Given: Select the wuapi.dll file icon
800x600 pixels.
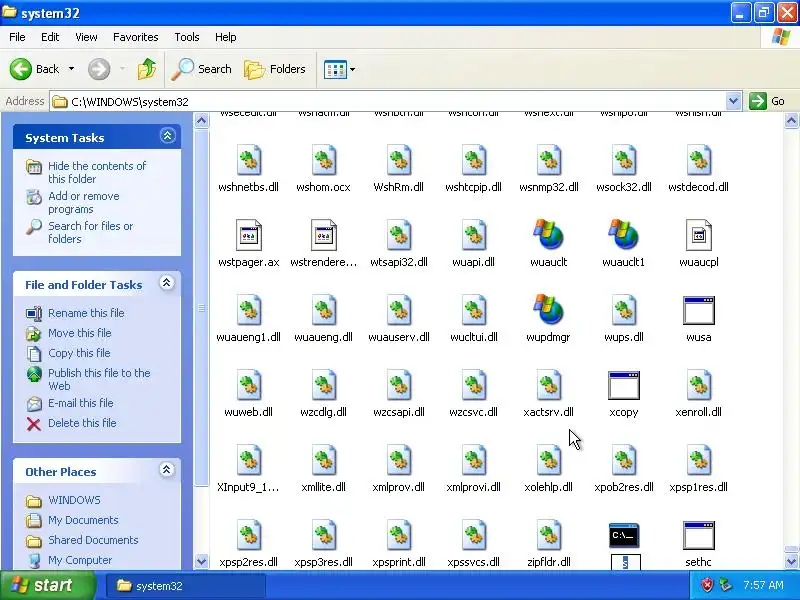Looking at the screenshot, I should click(473, 235).
